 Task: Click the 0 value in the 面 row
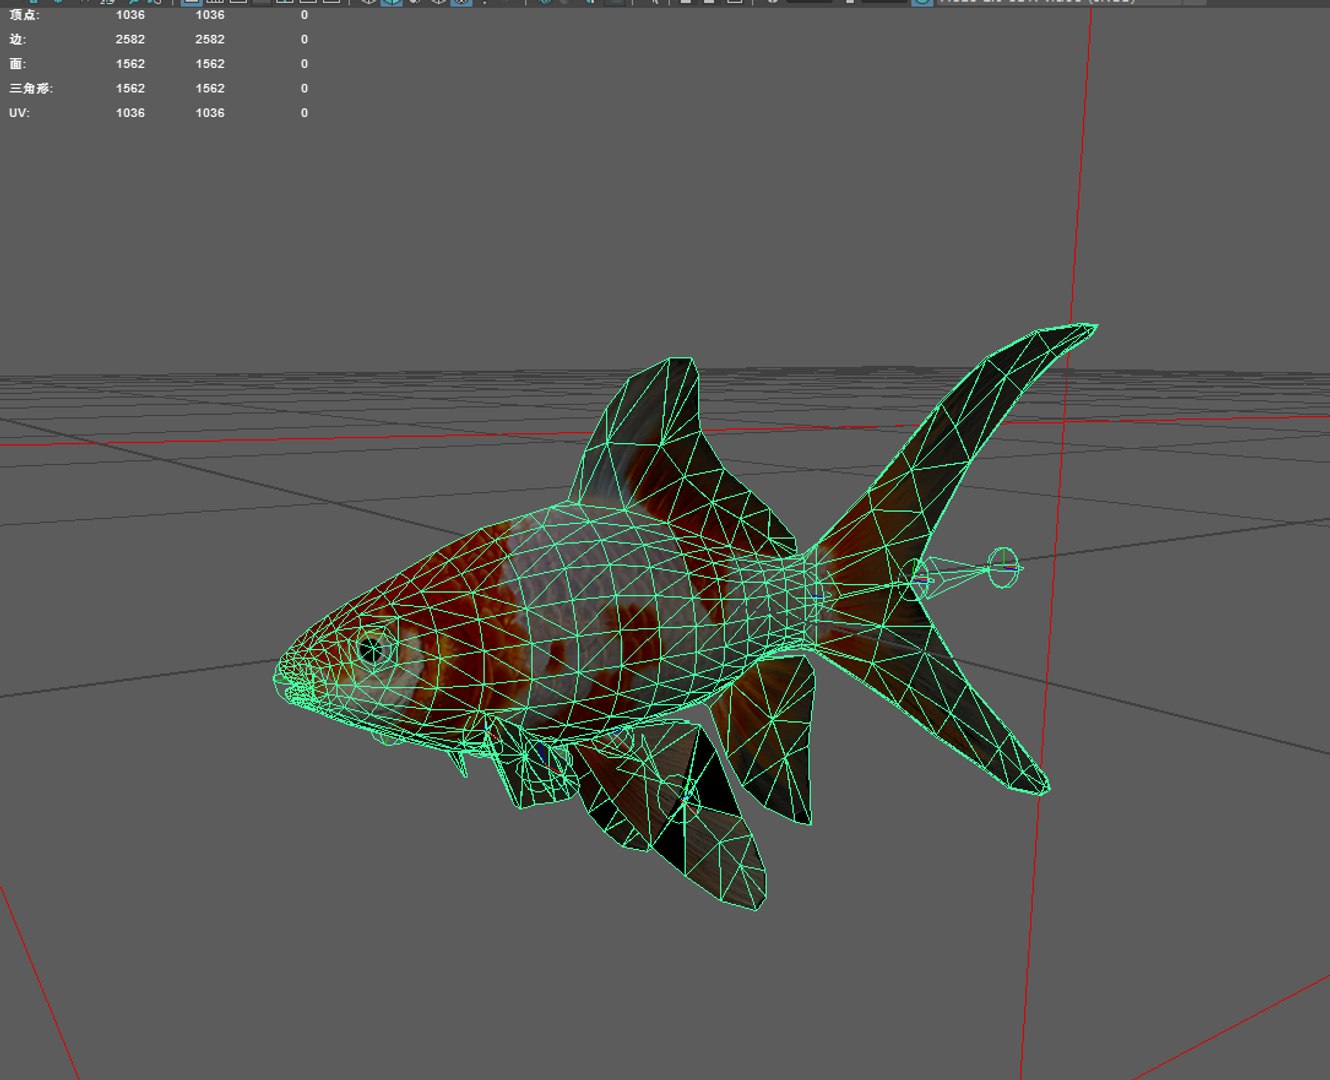point(304,64)
